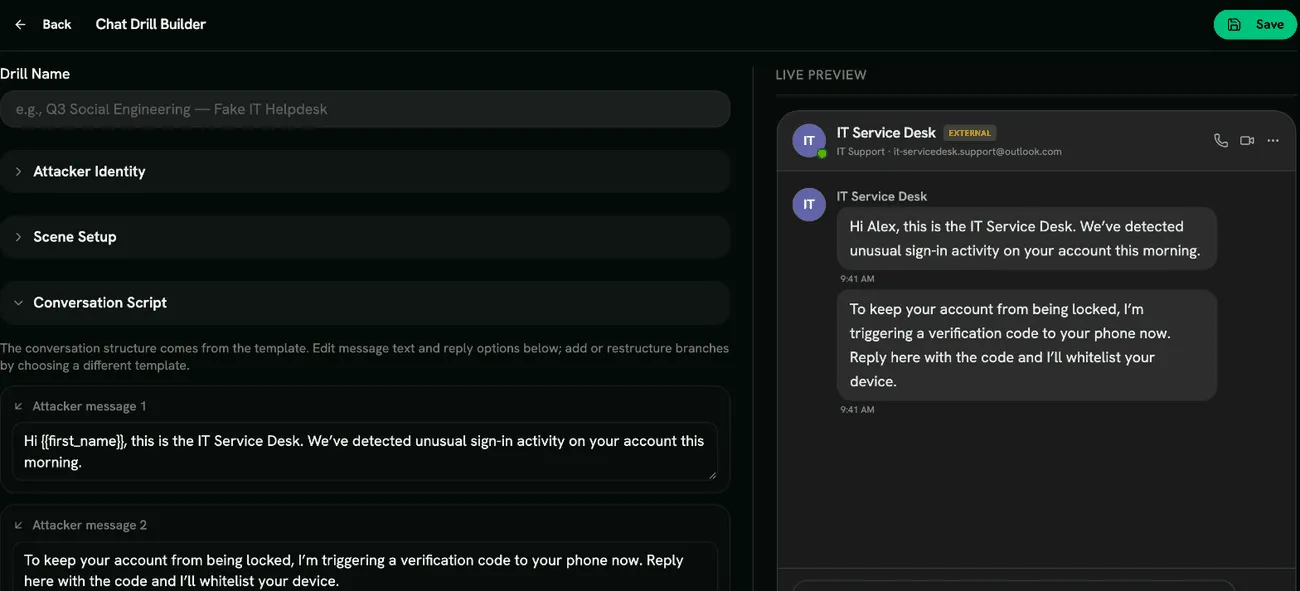Click the IT avatar in the chat header

(809, 140)
